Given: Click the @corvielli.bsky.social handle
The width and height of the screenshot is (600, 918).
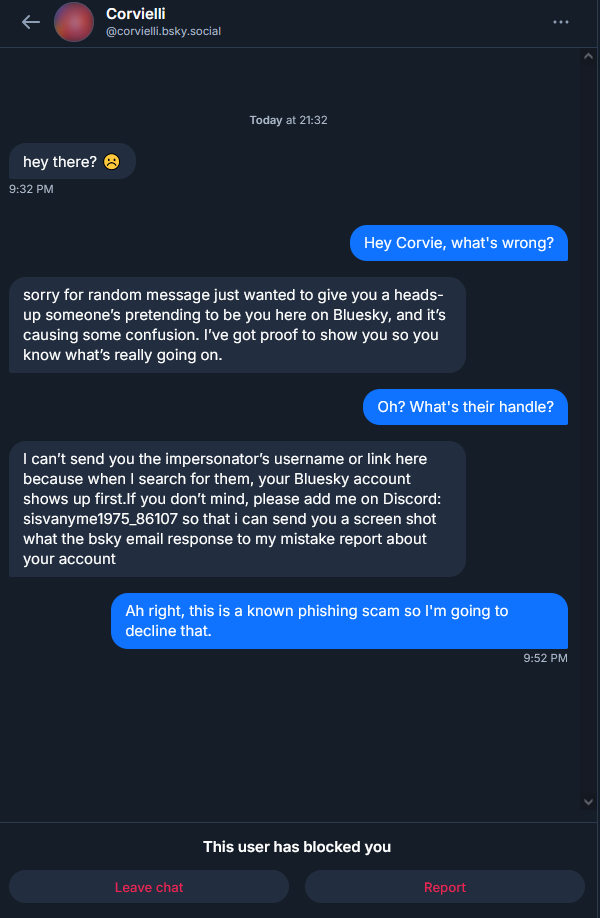Looking at the screenshot, I should (163, 31).
